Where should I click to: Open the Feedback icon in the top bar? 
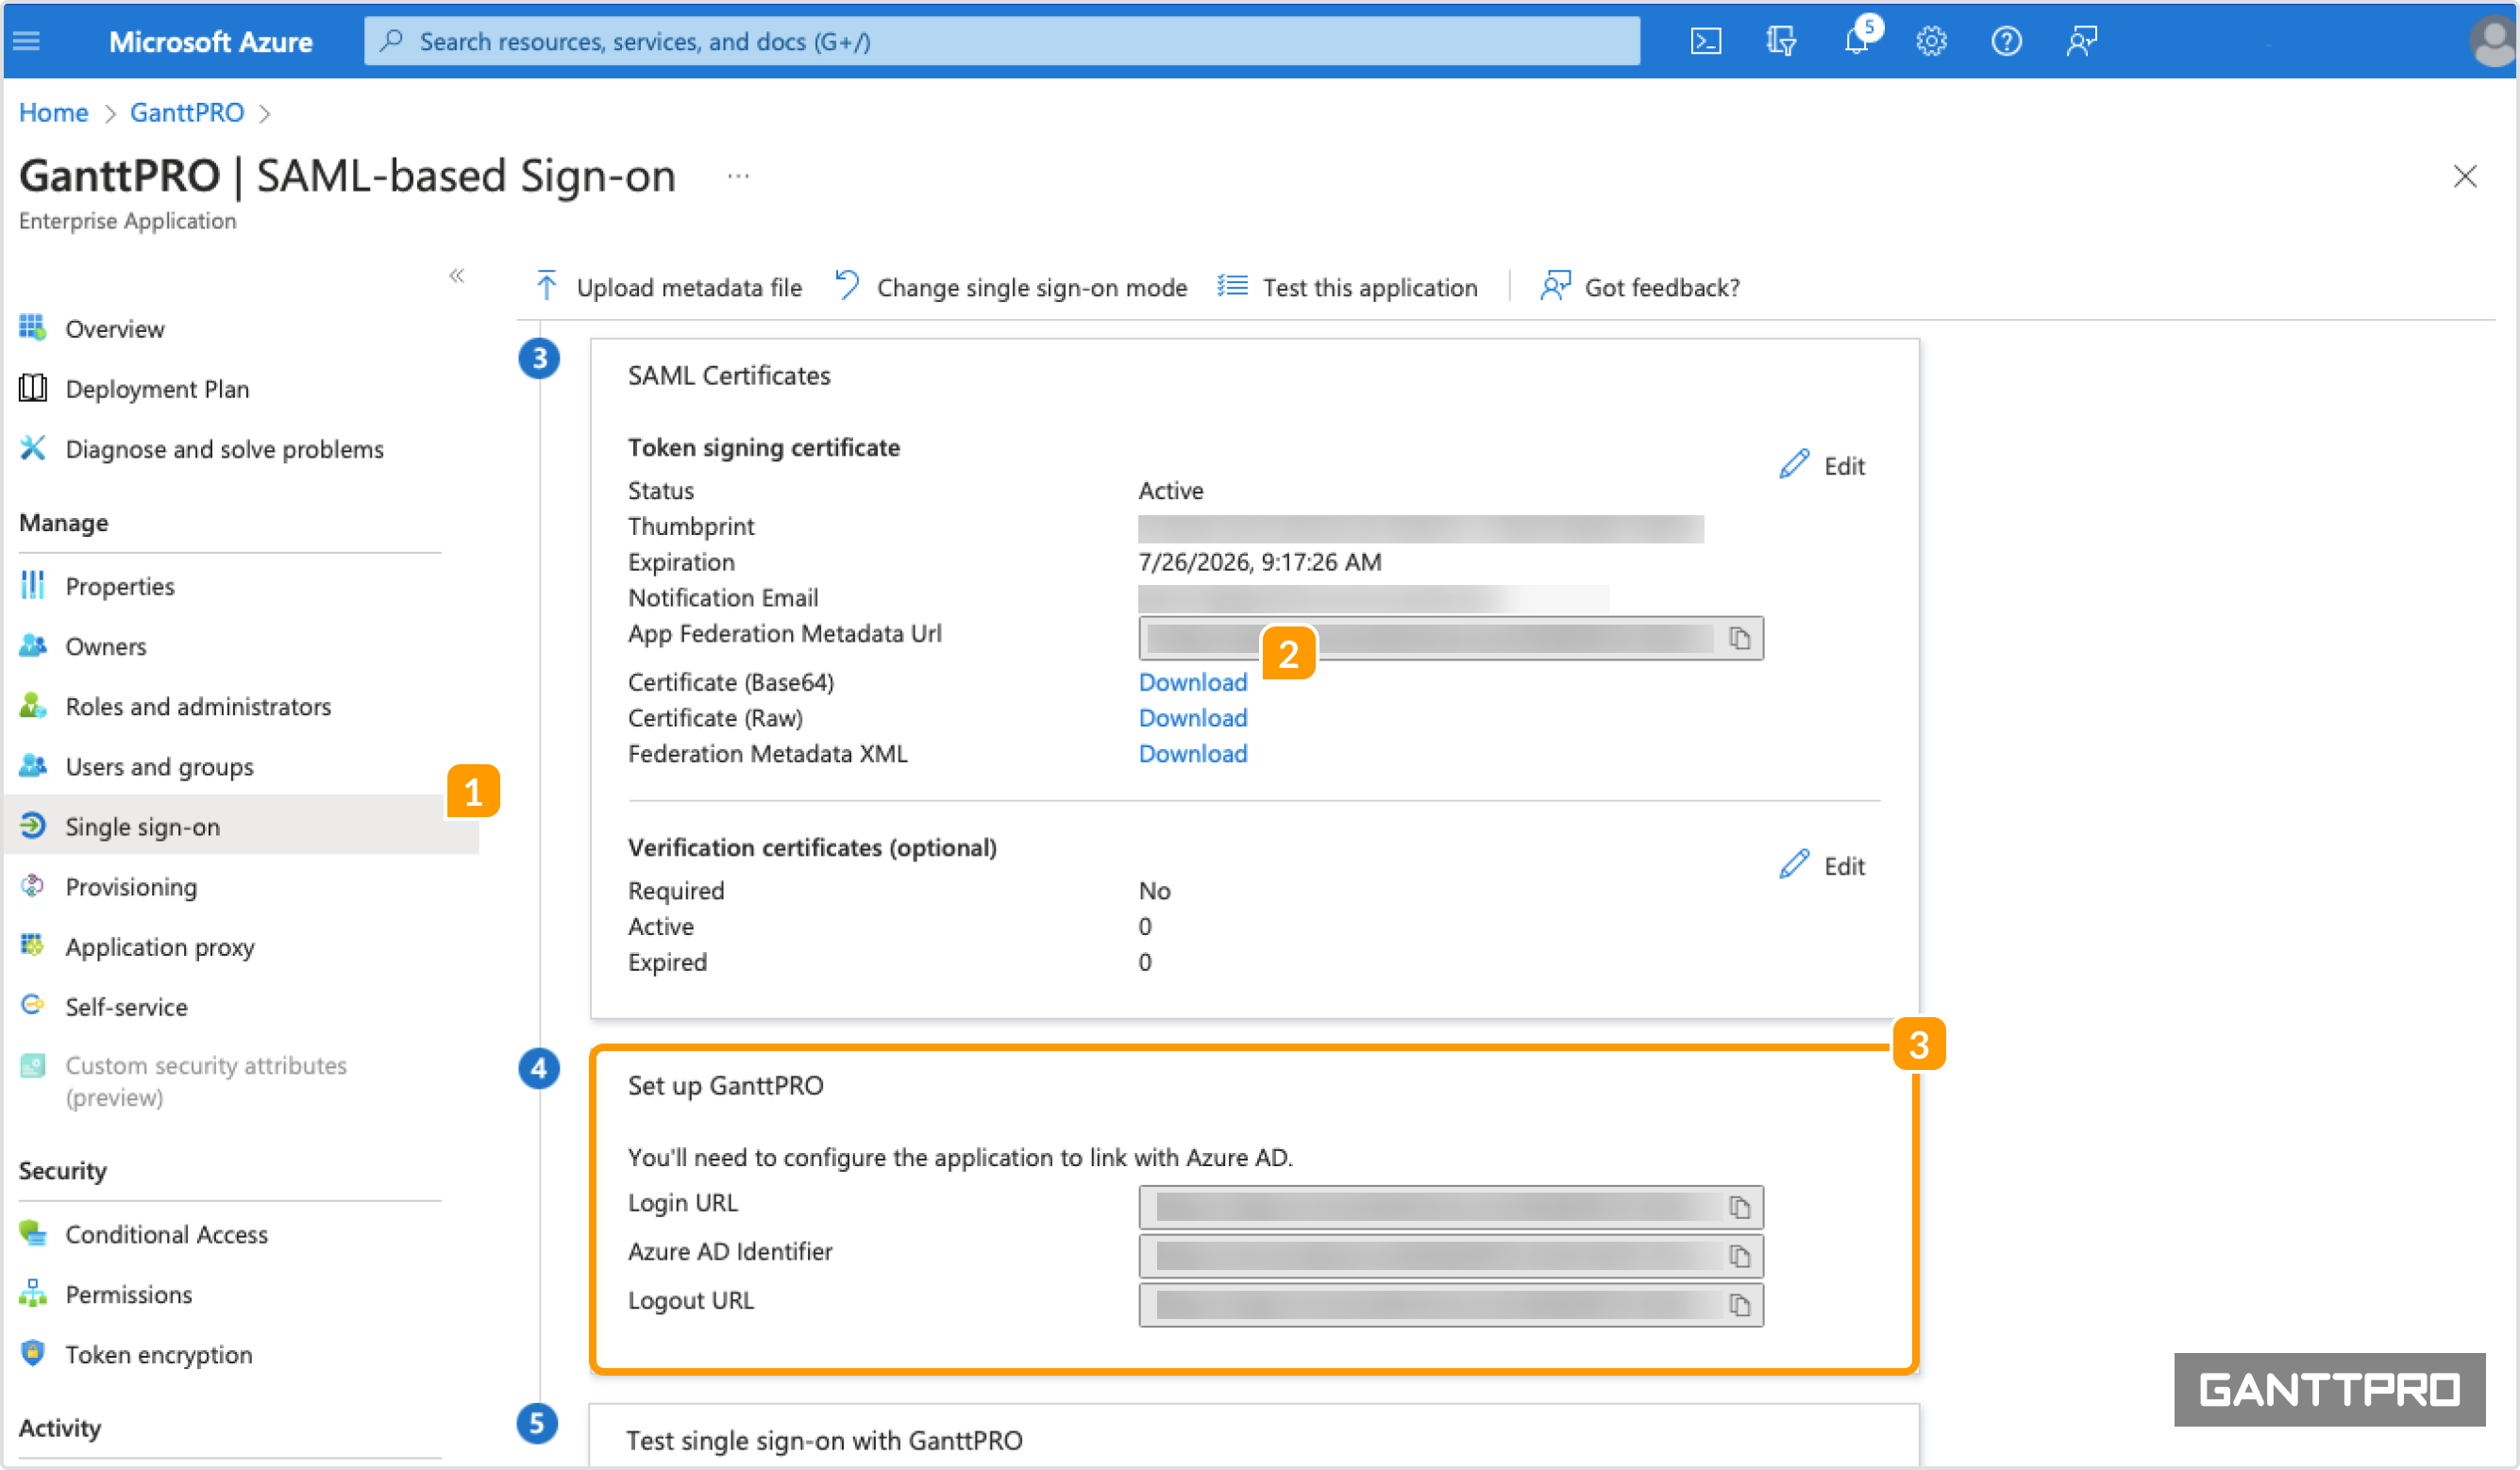pyautogui.click(x=2082, y=41)
